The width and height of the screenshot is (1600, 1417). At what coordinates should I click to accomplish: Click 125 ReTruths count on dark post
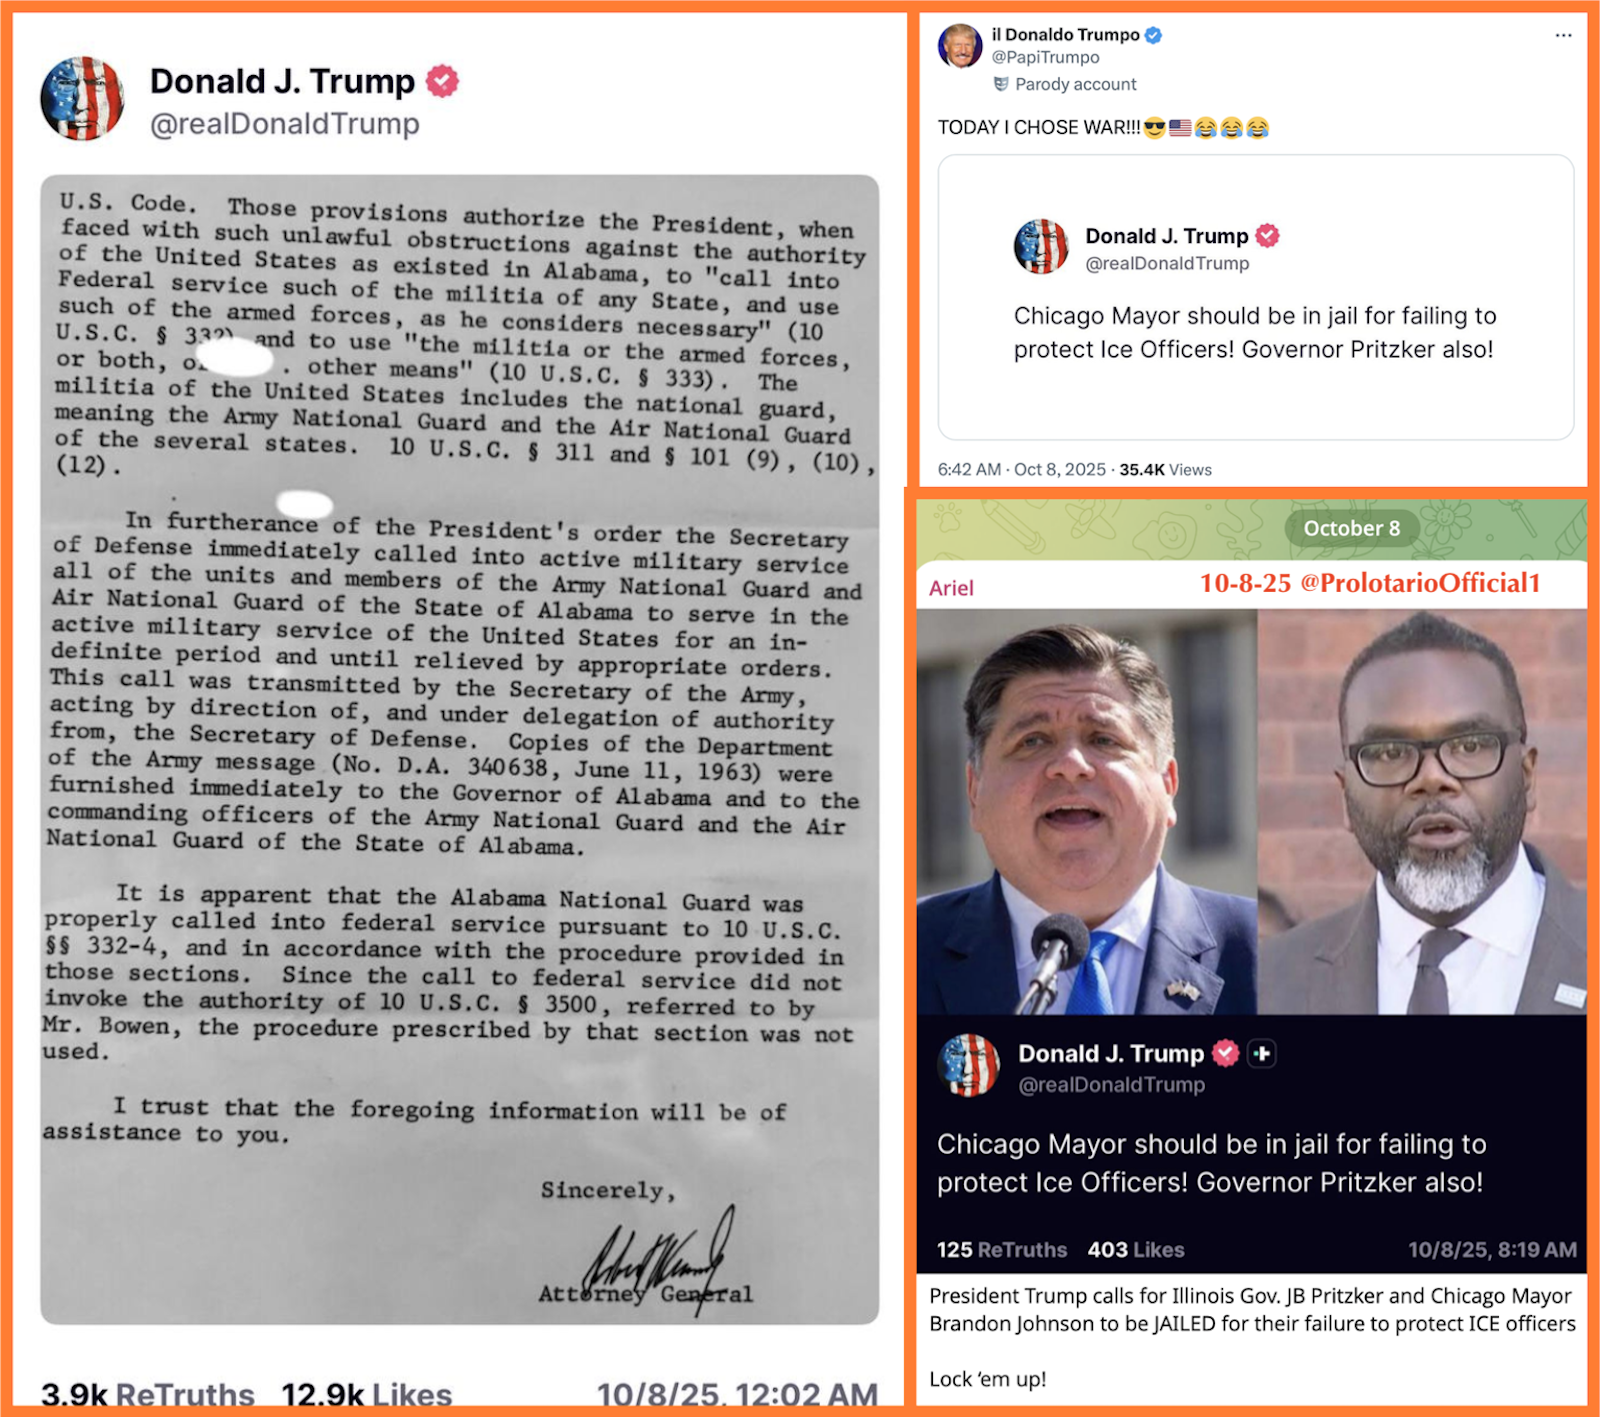click(1001, 1249)
